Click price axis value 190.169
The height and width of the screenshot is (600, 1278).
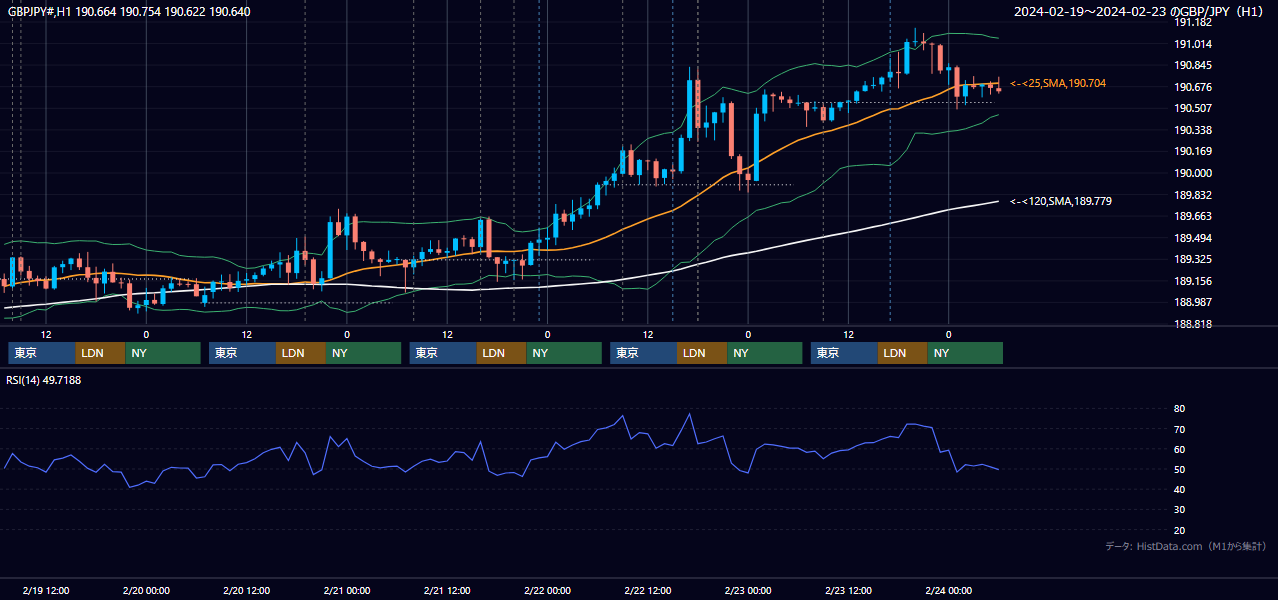1193,151
